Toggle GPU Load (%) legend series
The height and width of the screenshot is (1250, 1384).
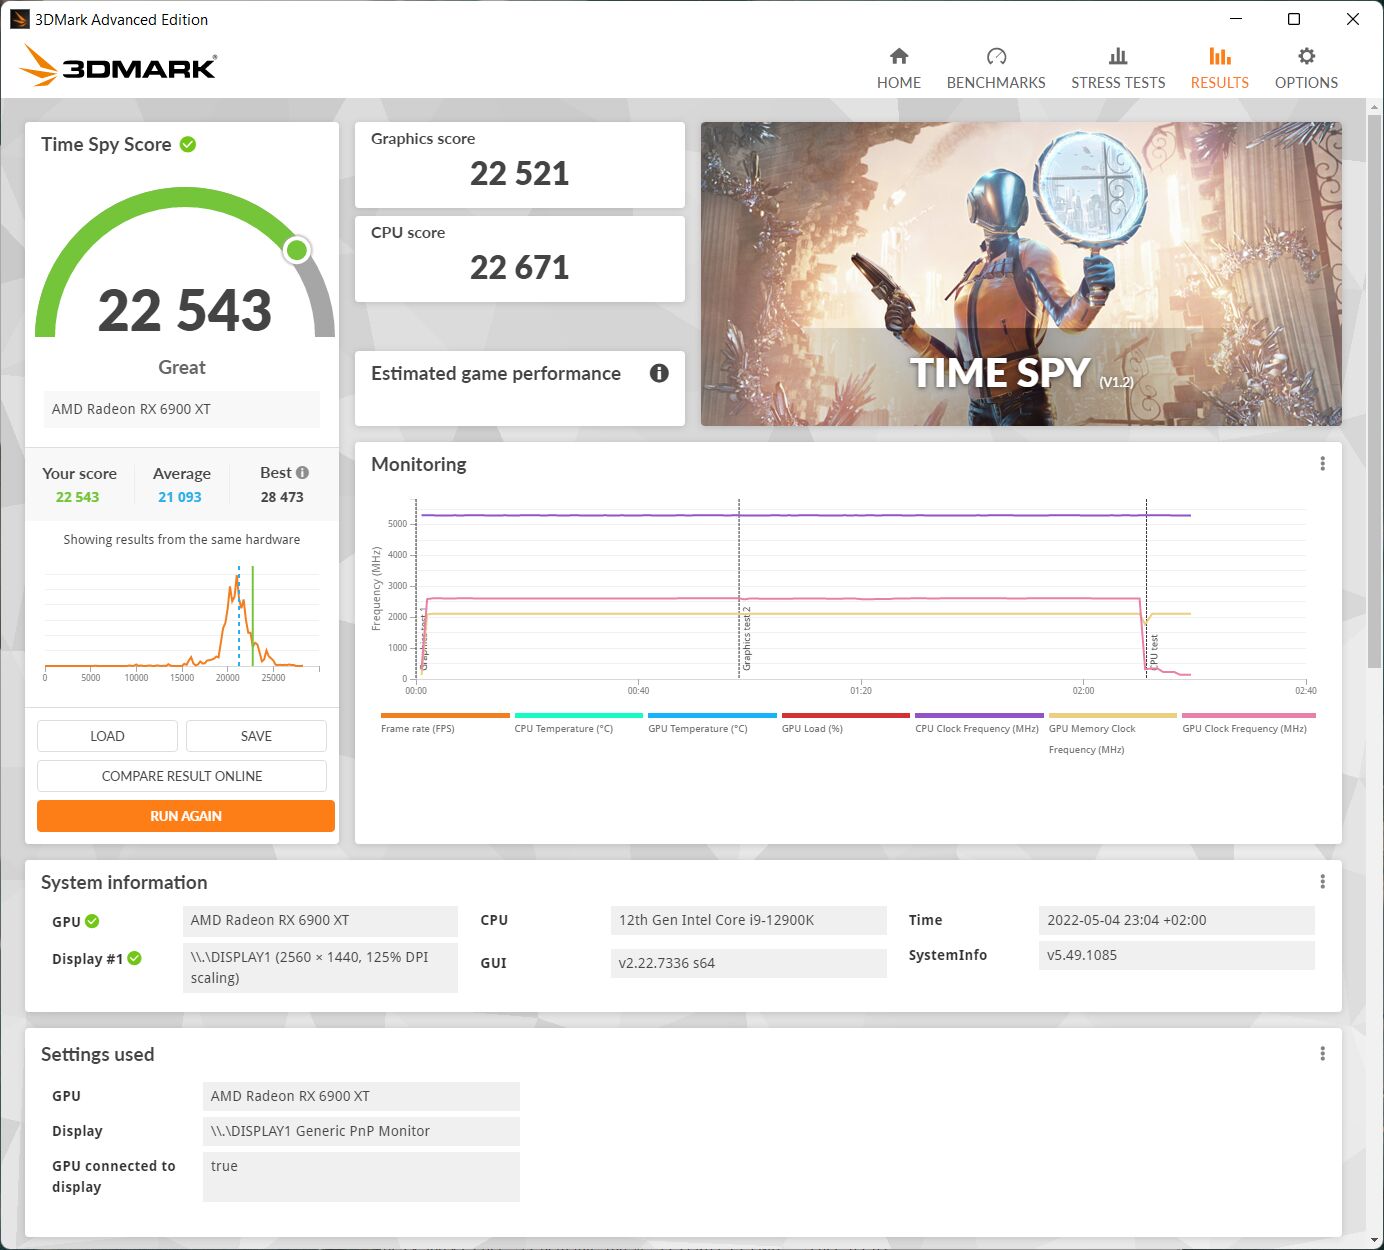click(846, 724)
